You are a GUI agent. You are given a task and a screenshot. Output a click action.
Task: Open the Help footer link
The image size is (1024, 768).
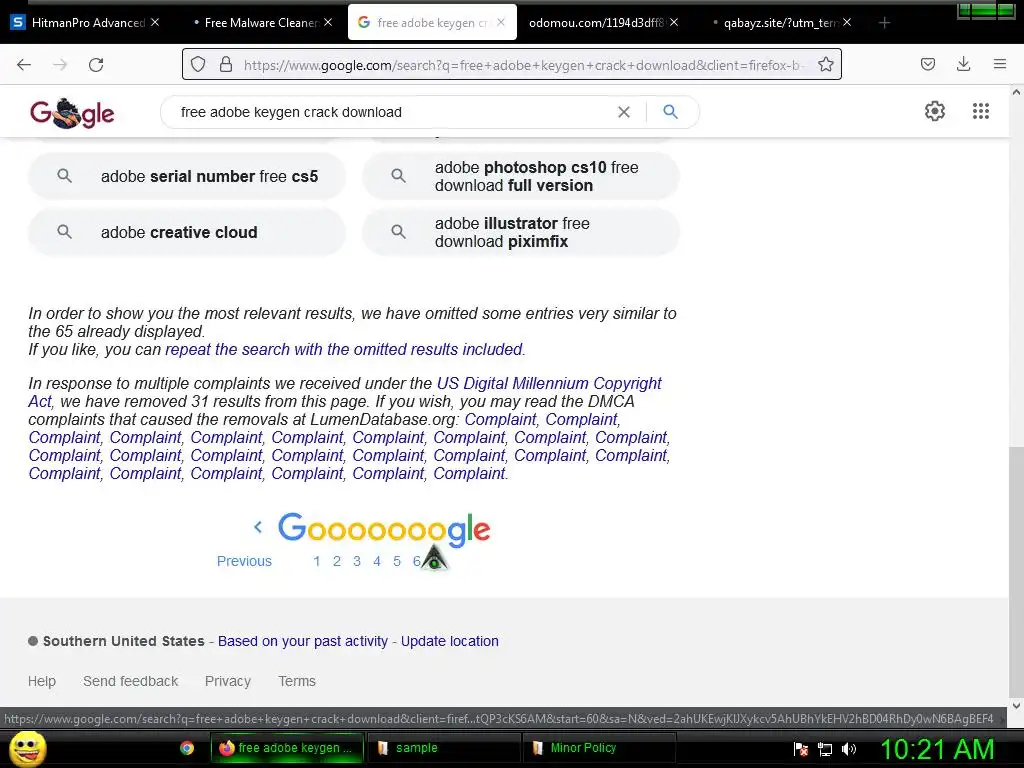[x=42, y=681]
